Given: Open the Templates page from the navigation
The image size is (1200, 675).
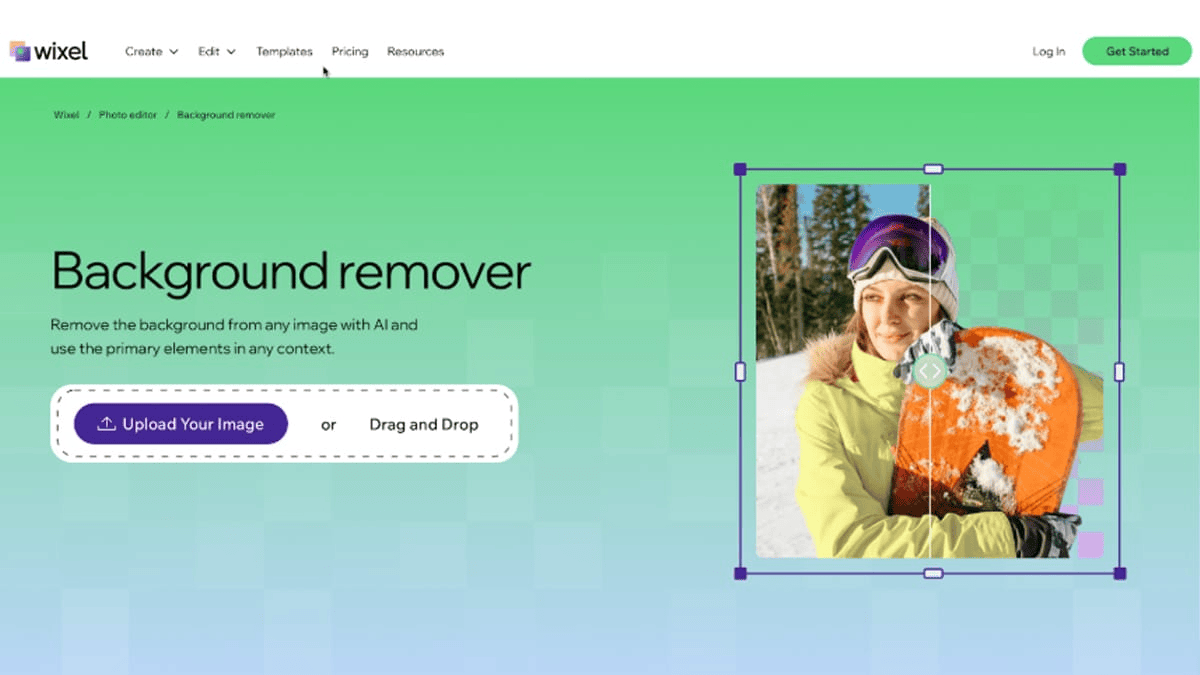Looking at the screenshot, I should click(x=284, y=51).
